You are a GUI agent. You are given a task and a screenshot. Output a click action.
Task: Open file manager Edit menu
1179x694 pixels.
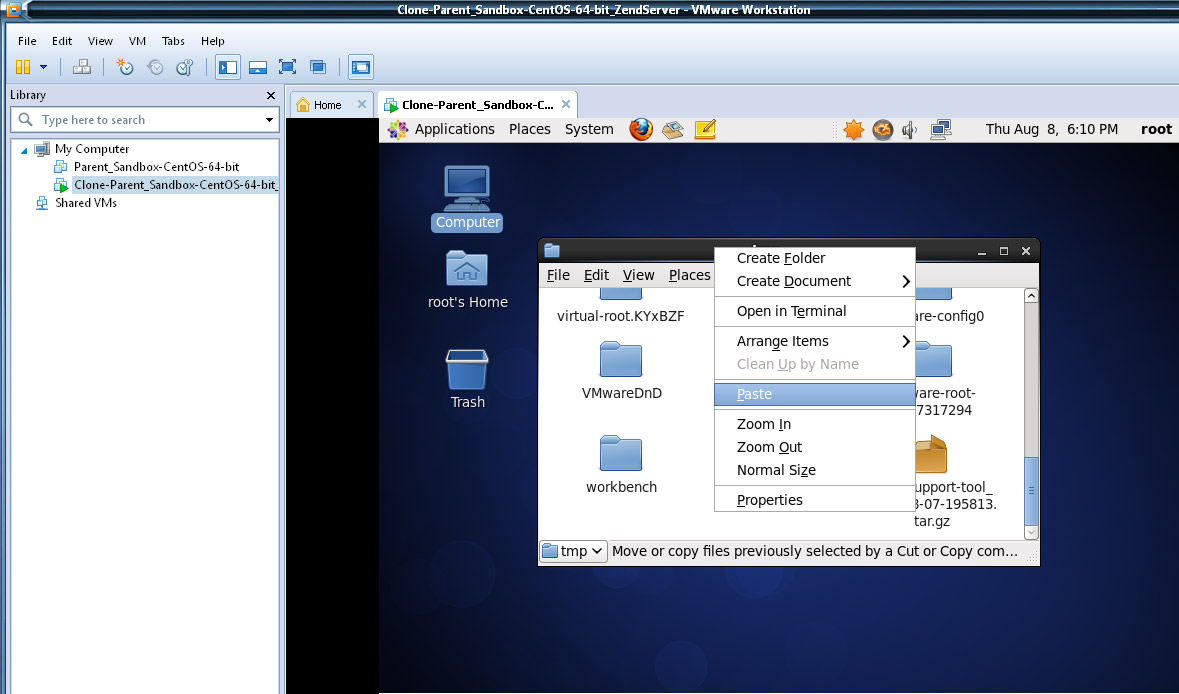coord(596,275)
